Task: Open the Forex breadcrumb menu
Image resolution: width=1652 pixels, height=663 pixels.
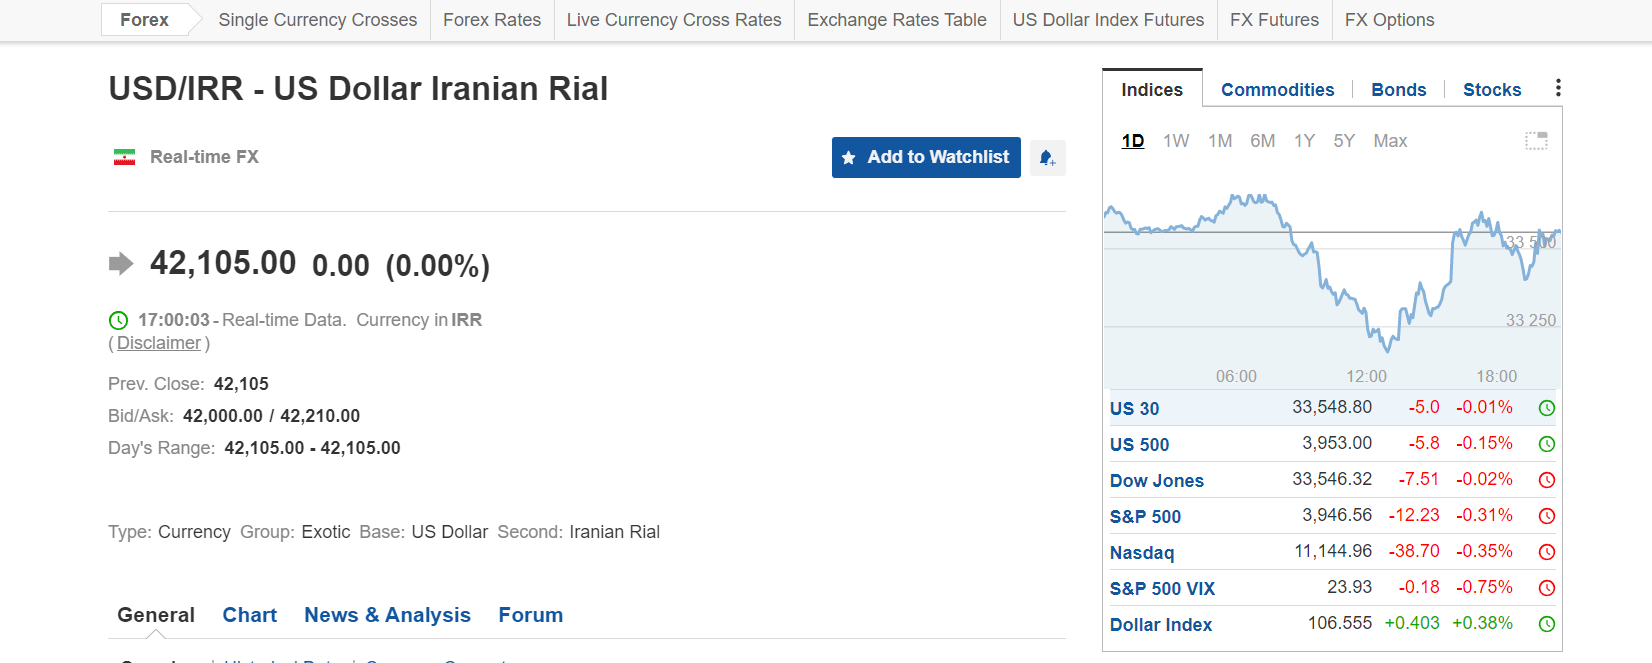Action: (x=145, y=20)
